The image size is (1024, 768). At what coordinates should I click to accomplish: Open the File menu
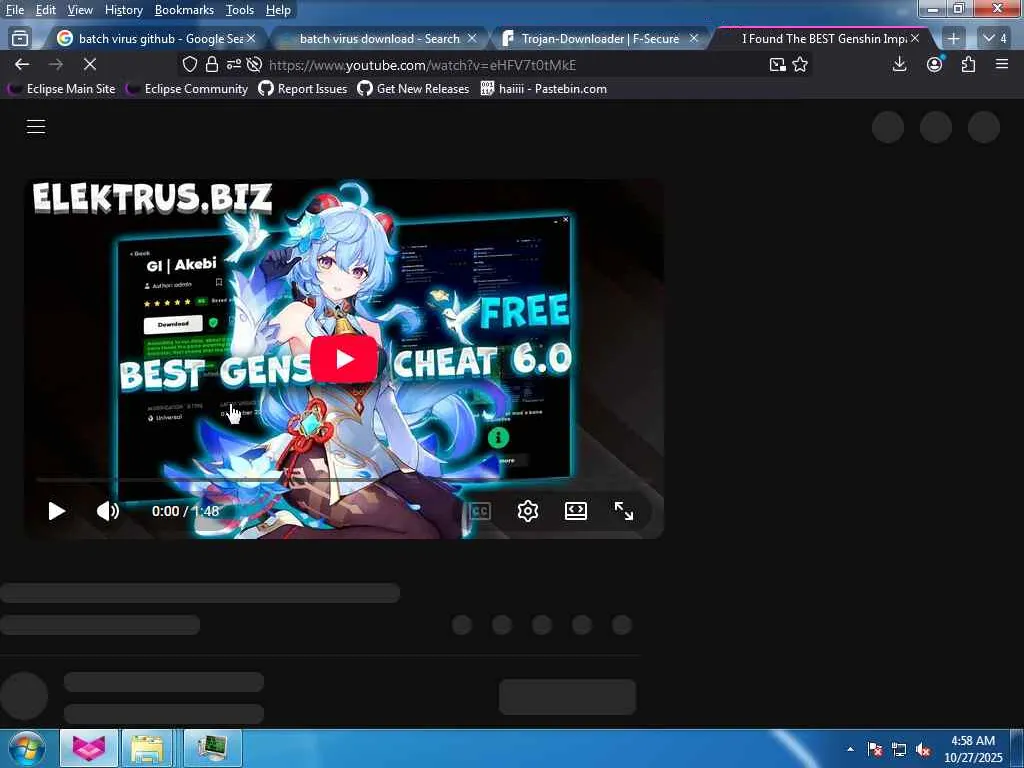tap(14, 10)
